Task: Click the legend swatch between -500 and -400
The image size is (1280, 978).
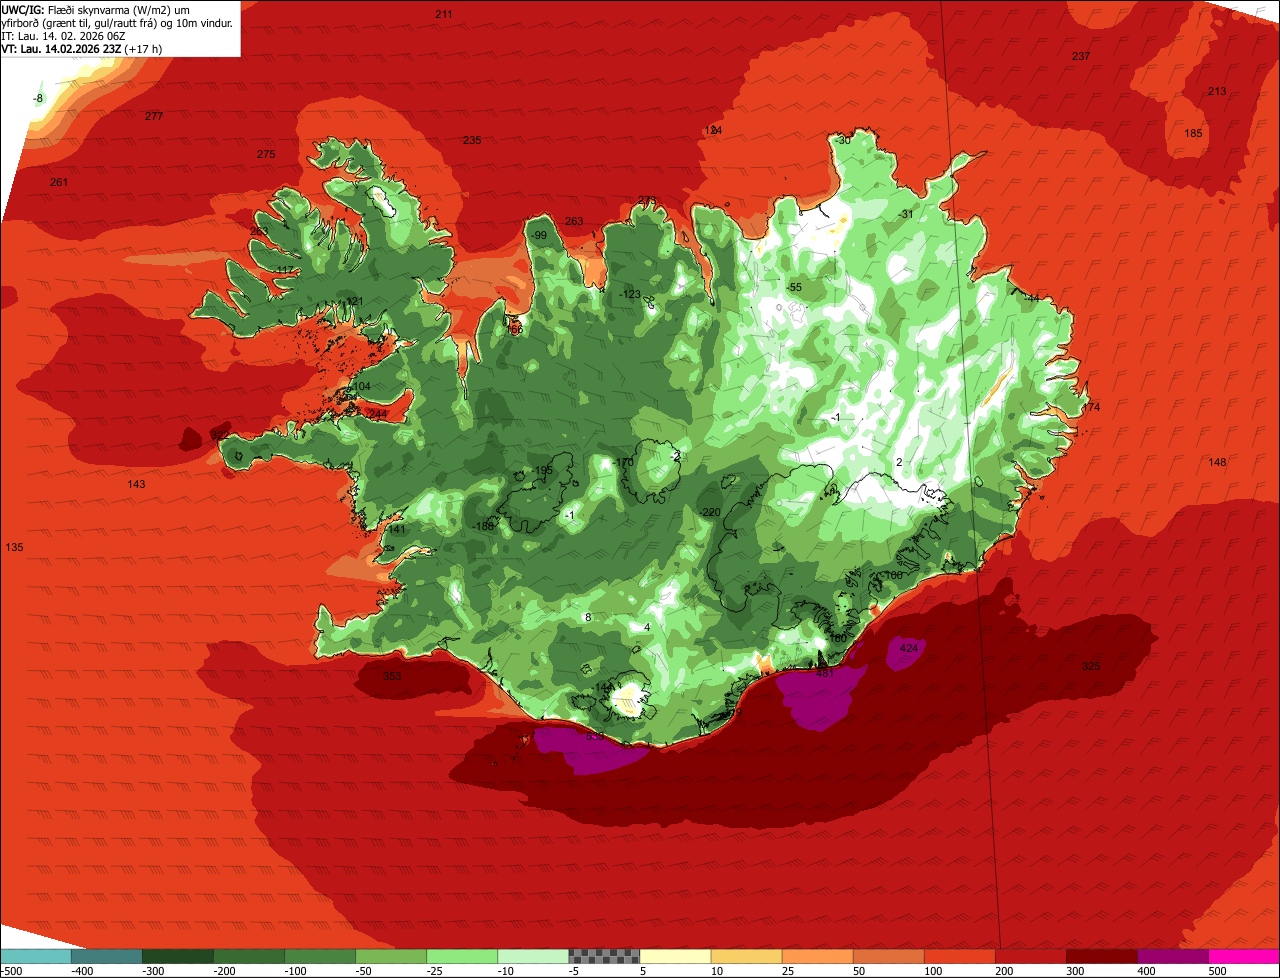Action: [35, 956]
